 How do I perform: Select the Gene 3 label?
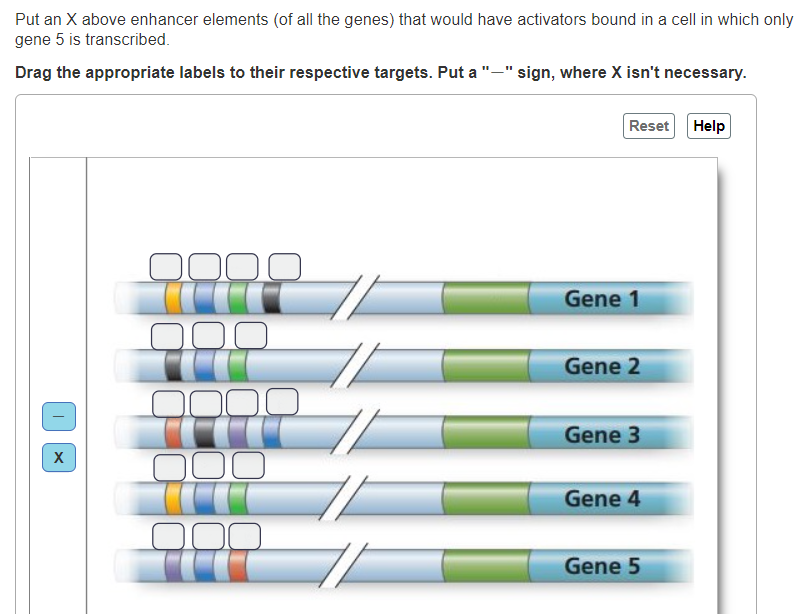click(605, 434)
